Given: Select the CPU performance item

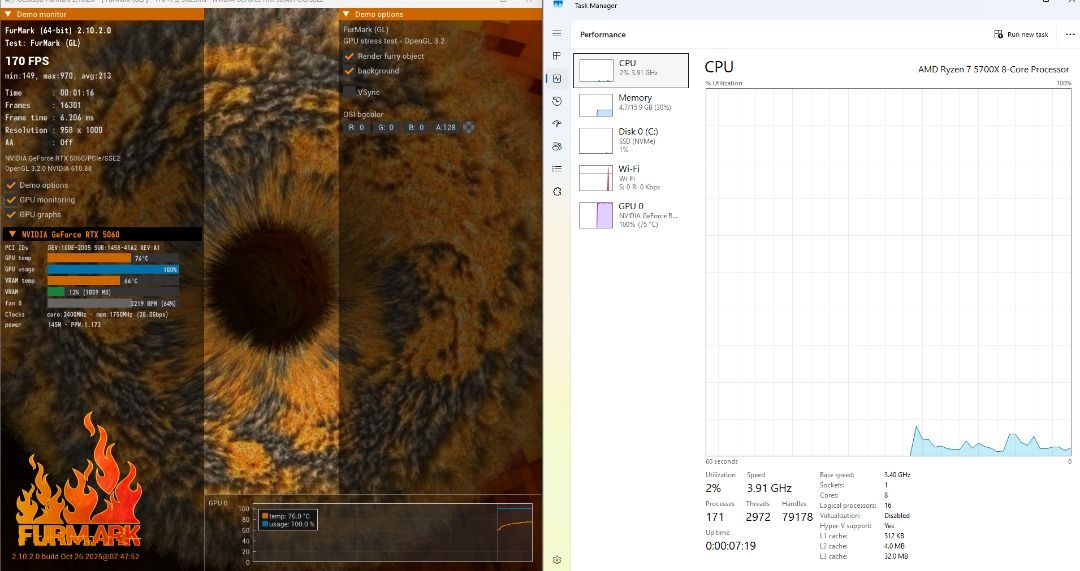Looking at the screenshot, I should 631,70.
